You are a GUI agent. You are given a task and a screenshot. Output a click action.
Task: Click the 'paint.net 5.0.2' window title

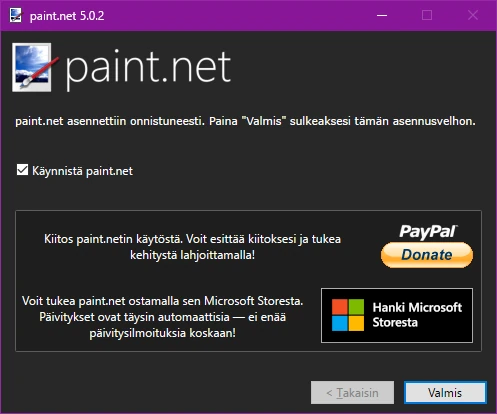point(67,16)
